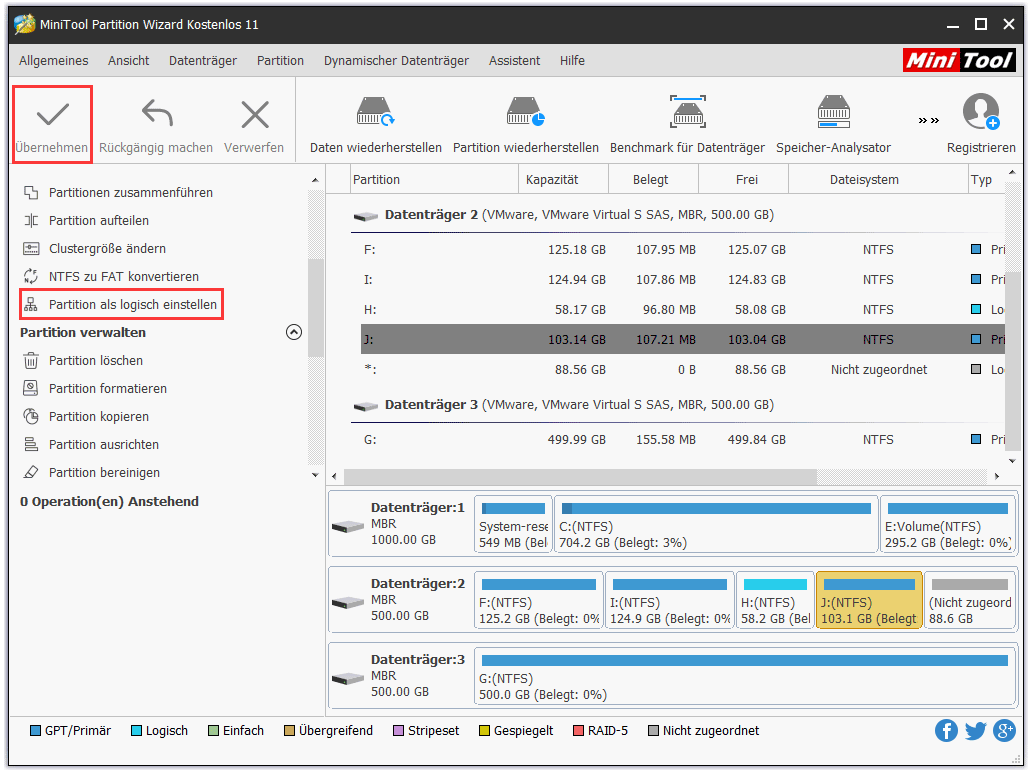Open the Facebook share icon
Screen dimensions: 1033x774
(946, 731)
